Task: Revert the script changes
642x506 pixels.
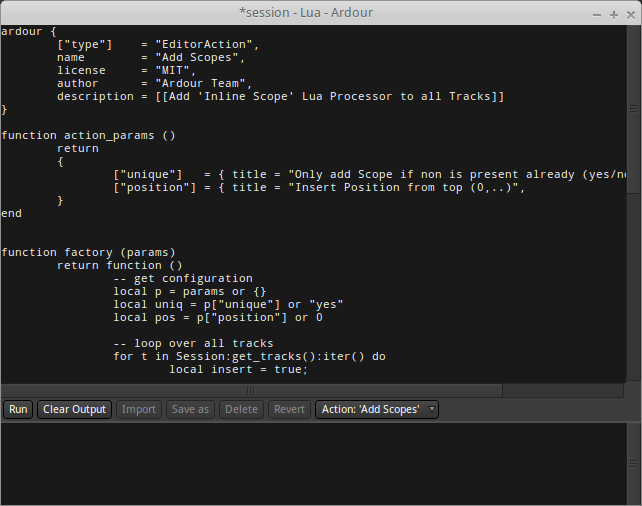Action: coord(289,409)
